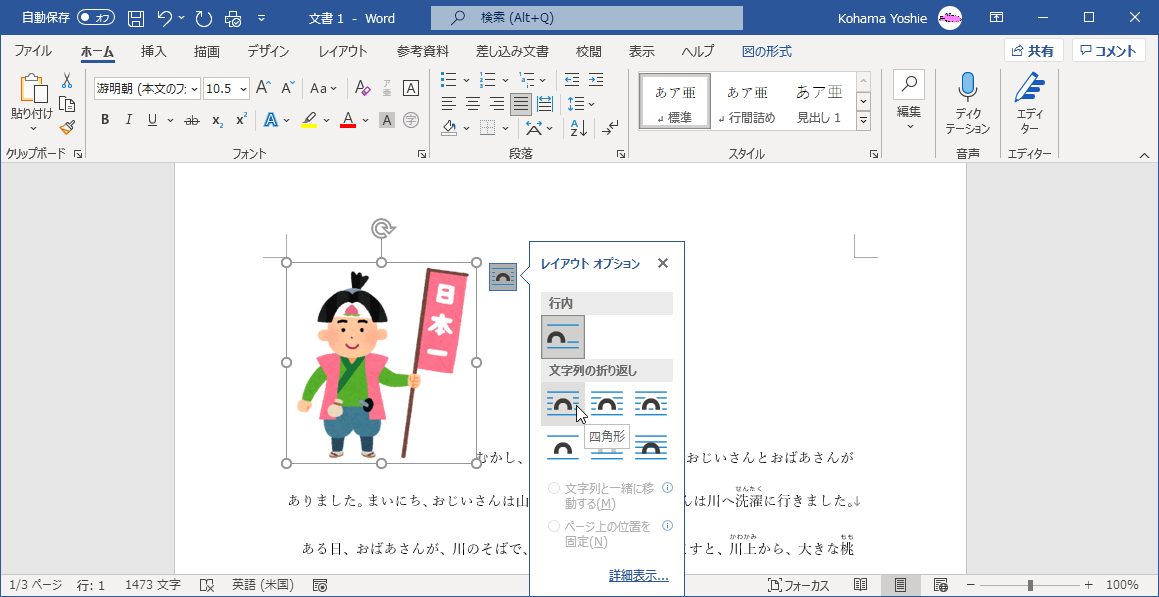Sort with the A-Z sort icon
Viewport: 1159px width, 597px height.
(578, 128)
